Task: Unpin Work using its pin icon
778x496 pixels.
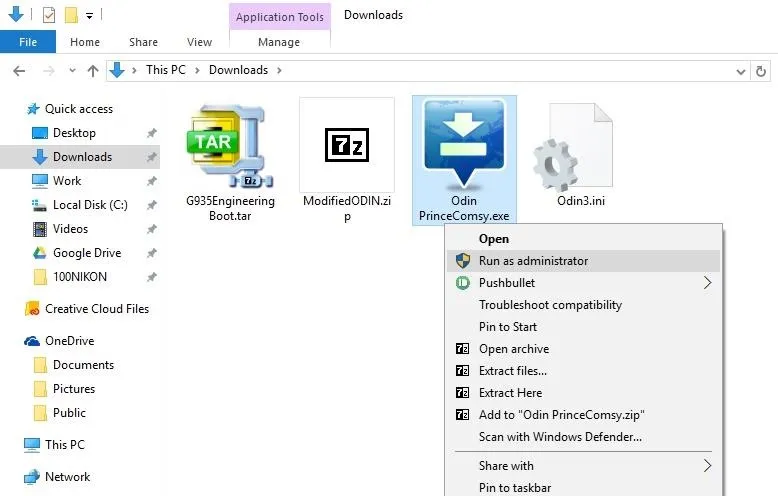Action: click(x=152, y=181)
